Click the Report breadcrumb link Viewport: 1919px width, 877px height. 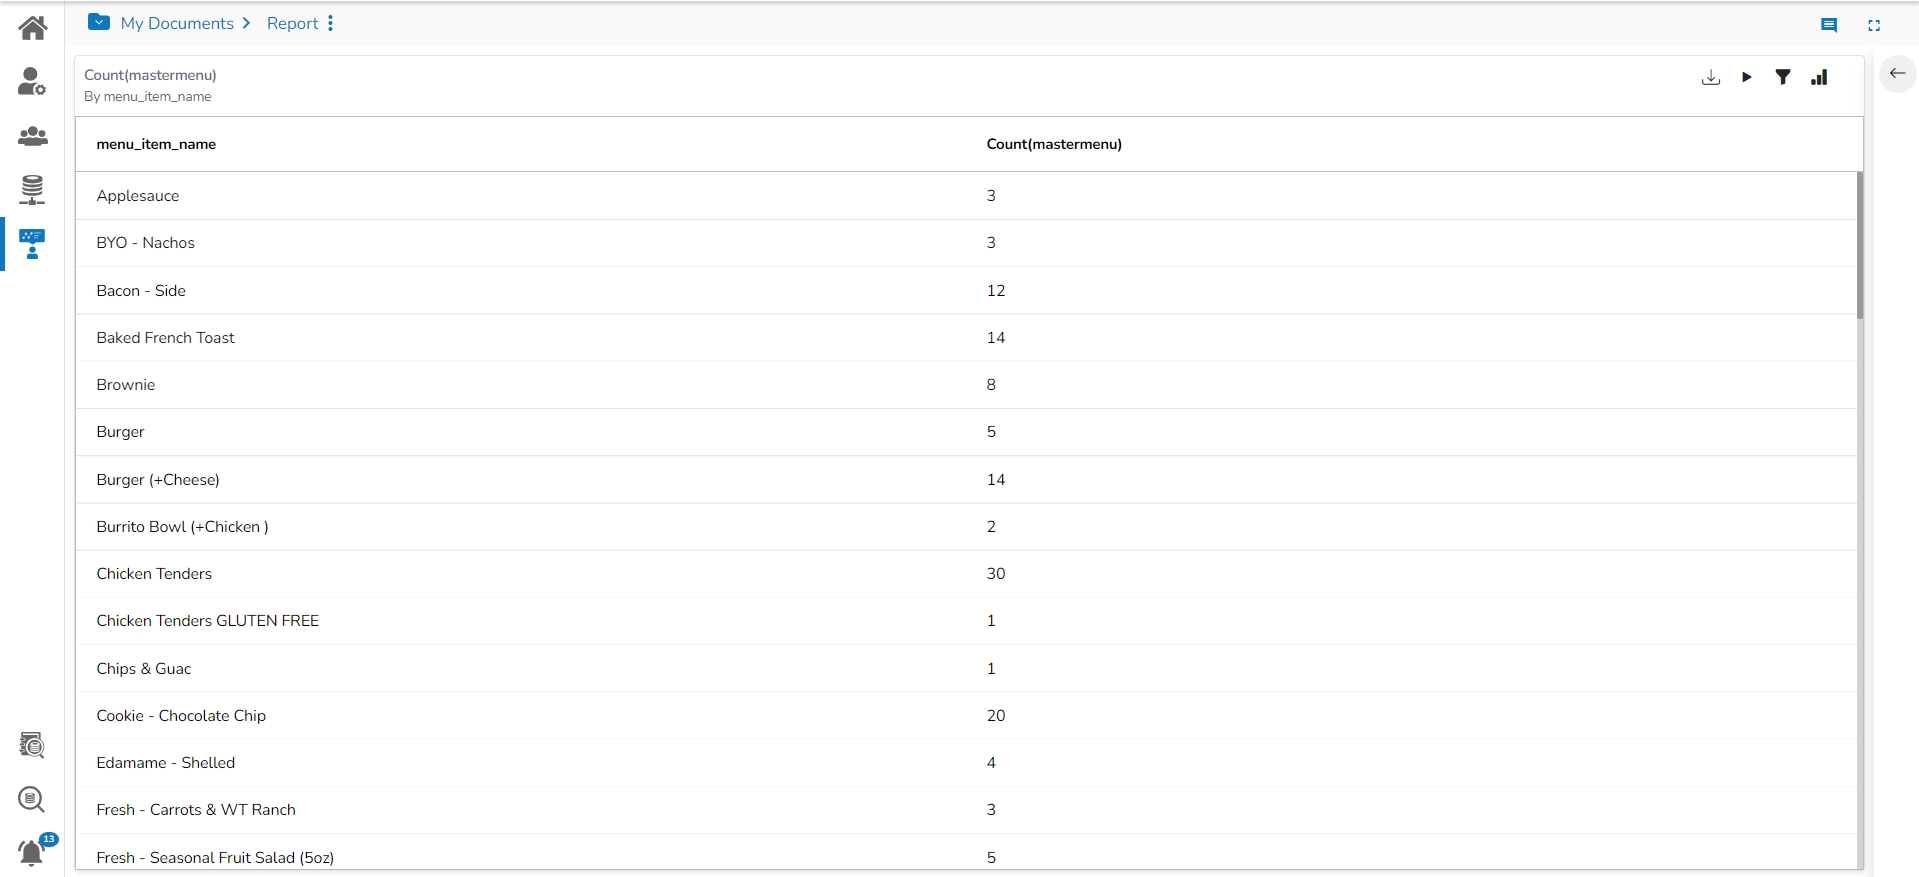pyautogui.click(x=292, y=23)
